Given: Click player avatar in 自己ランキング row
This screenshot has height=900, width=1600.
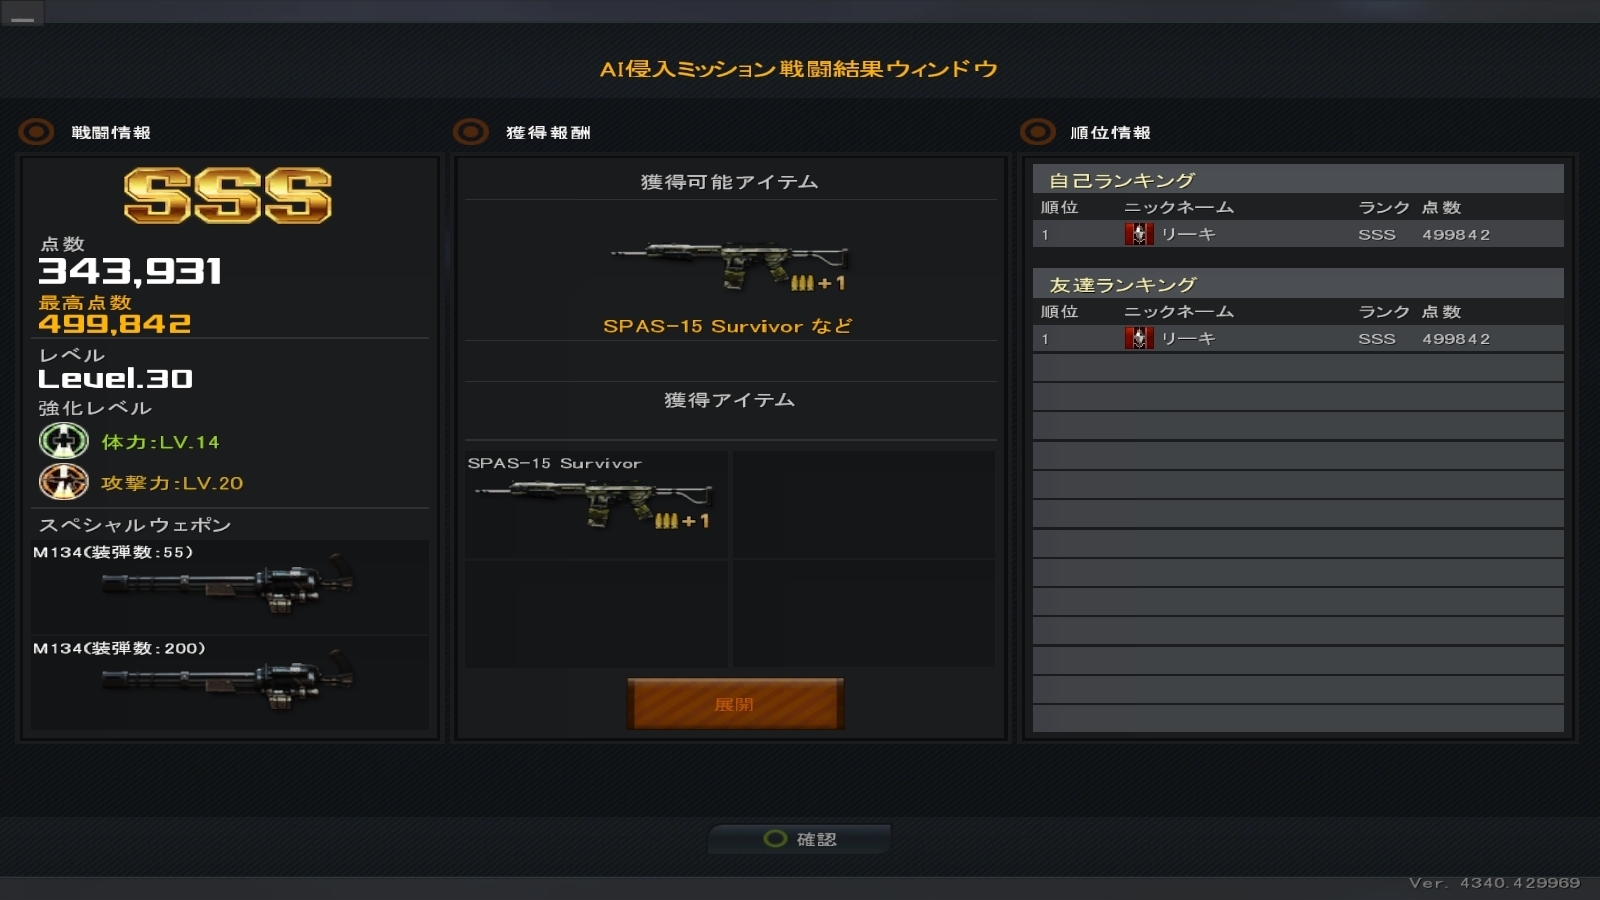Looking at the screenshot, I should tap(1139, 234).
